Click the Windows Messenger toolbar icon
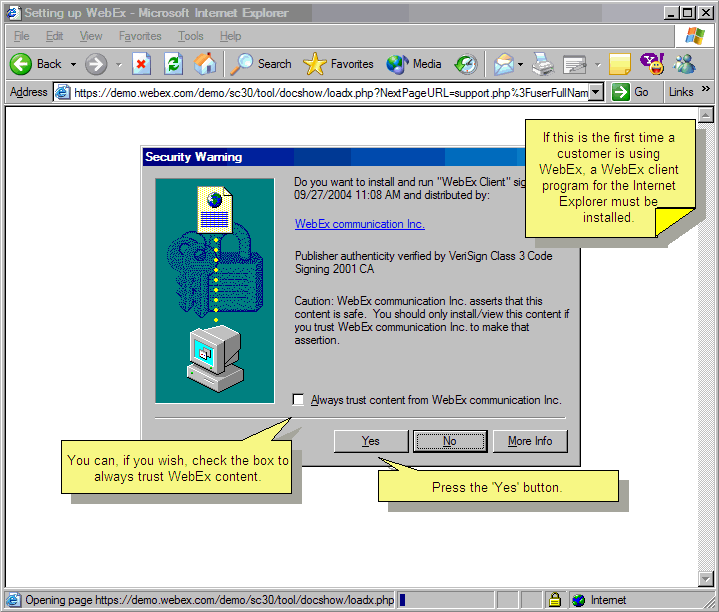719x612 pixels. (684, 64)
